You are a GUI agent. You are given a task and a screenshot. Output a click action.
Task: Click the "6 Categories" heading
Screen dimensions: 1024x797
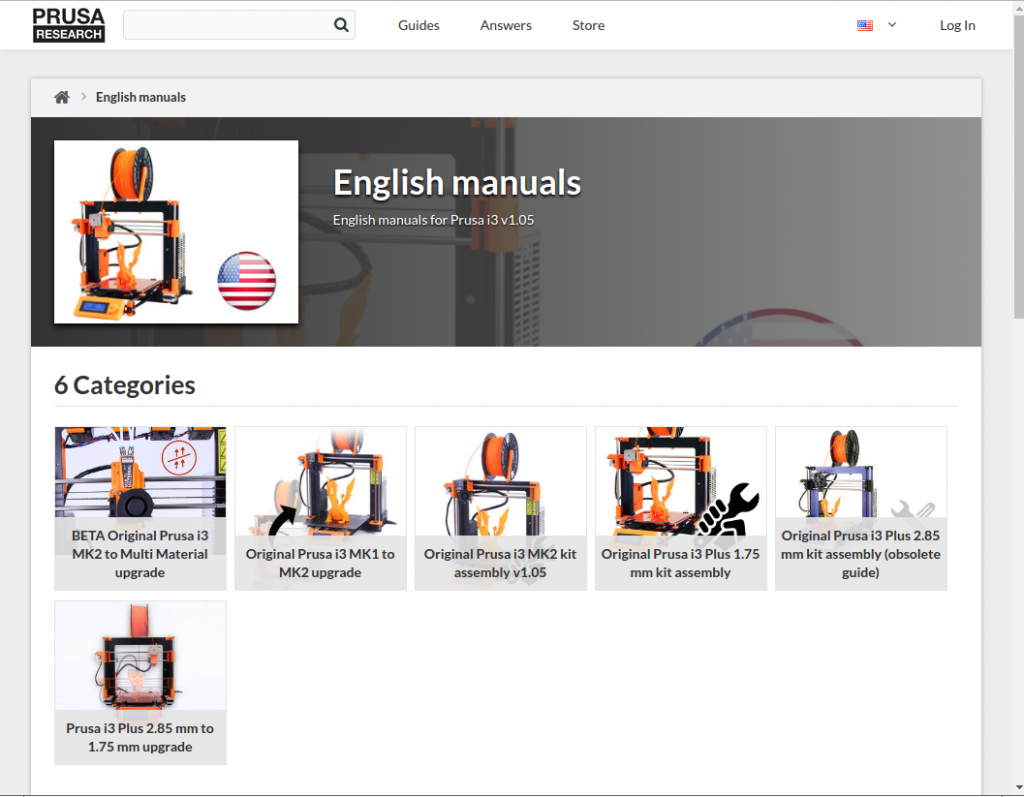tap(125, 385)
